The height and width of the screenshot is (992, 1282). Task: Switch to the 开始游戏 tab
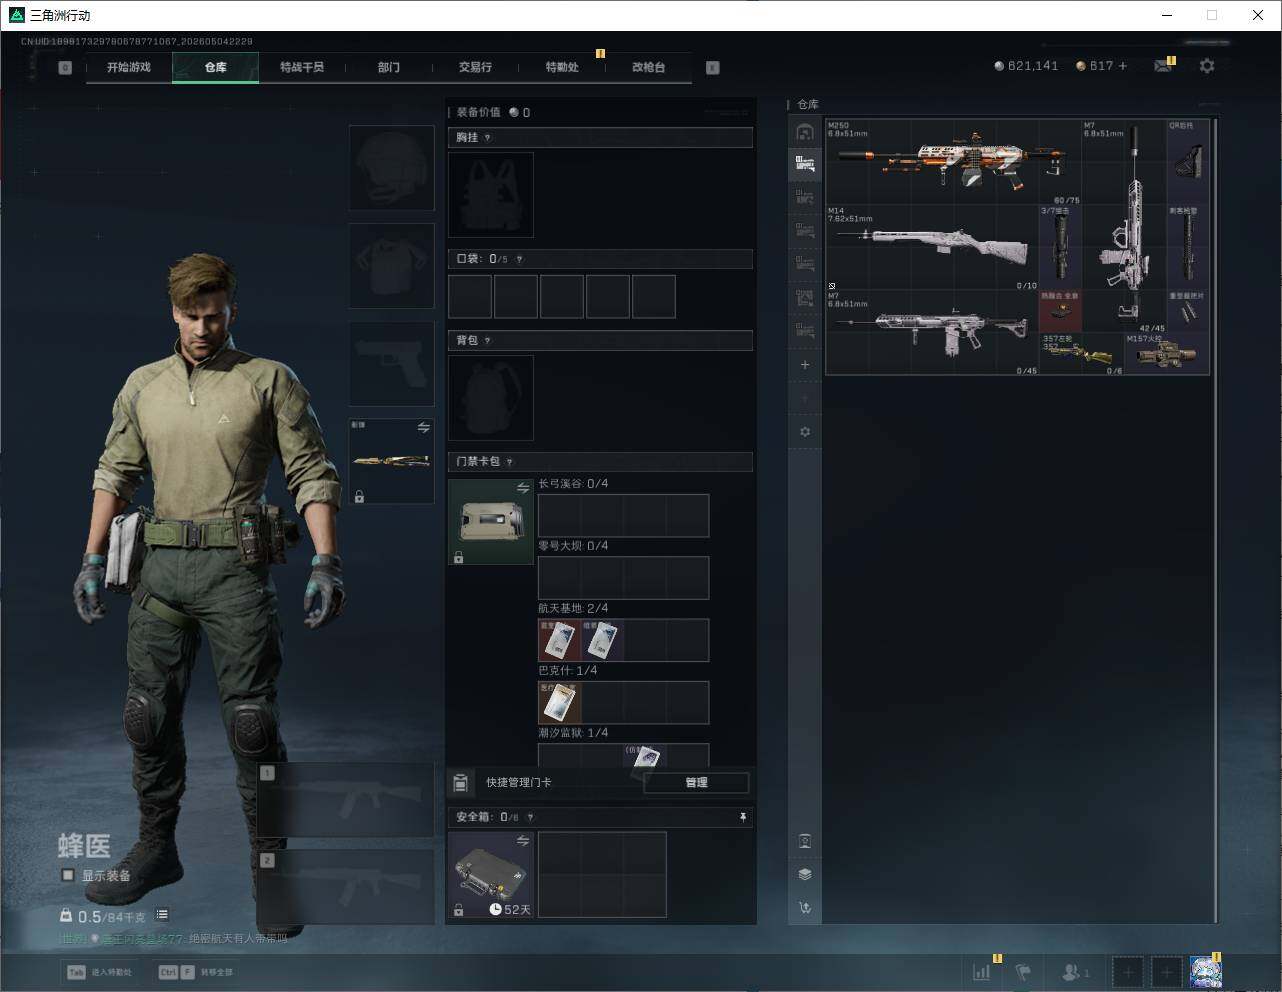pos(129,67)
